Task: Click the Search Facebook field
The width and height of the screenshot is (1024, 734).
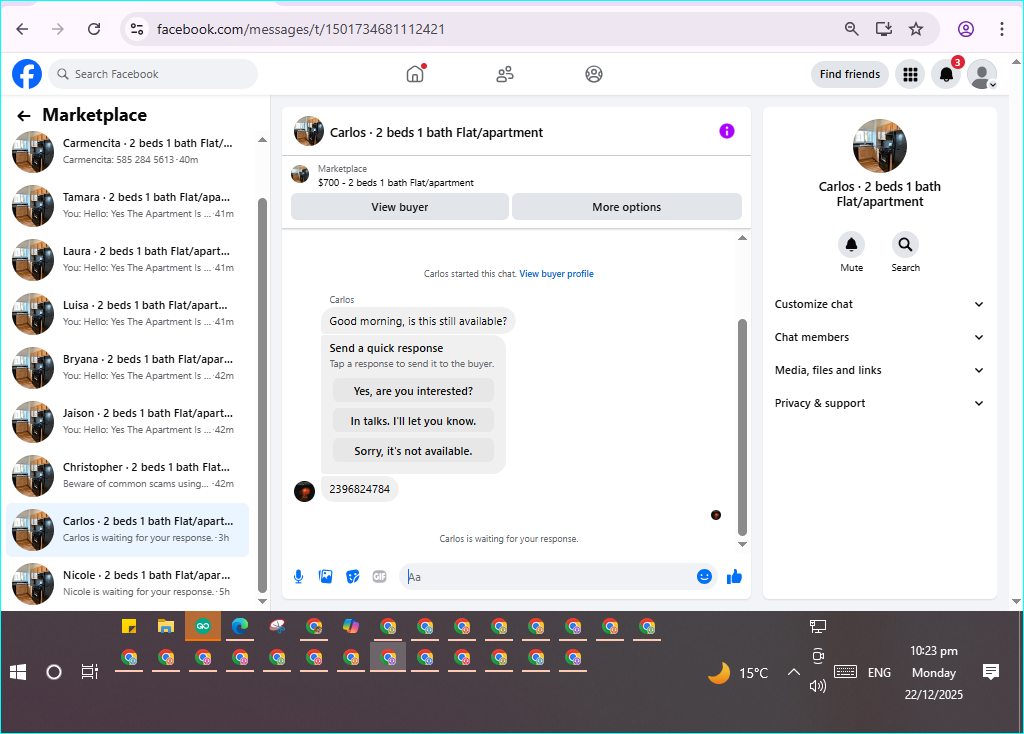Action: [x=153, y=74]
